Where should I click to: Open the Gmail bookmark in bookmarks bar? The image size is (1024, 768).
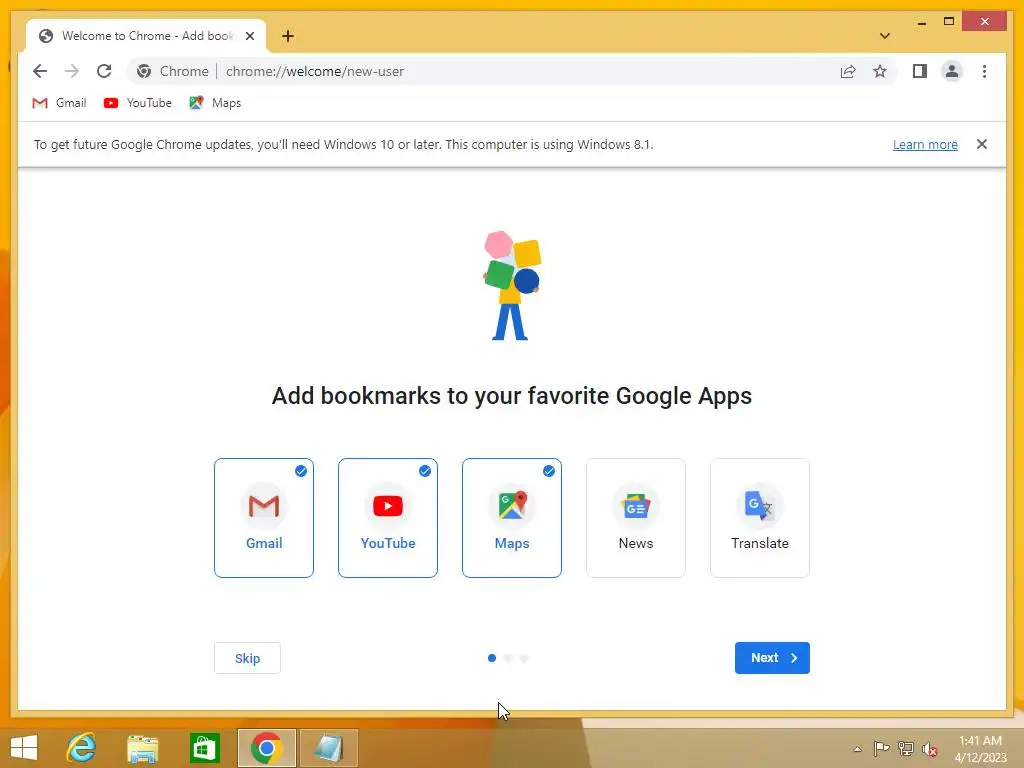point(59,103)
